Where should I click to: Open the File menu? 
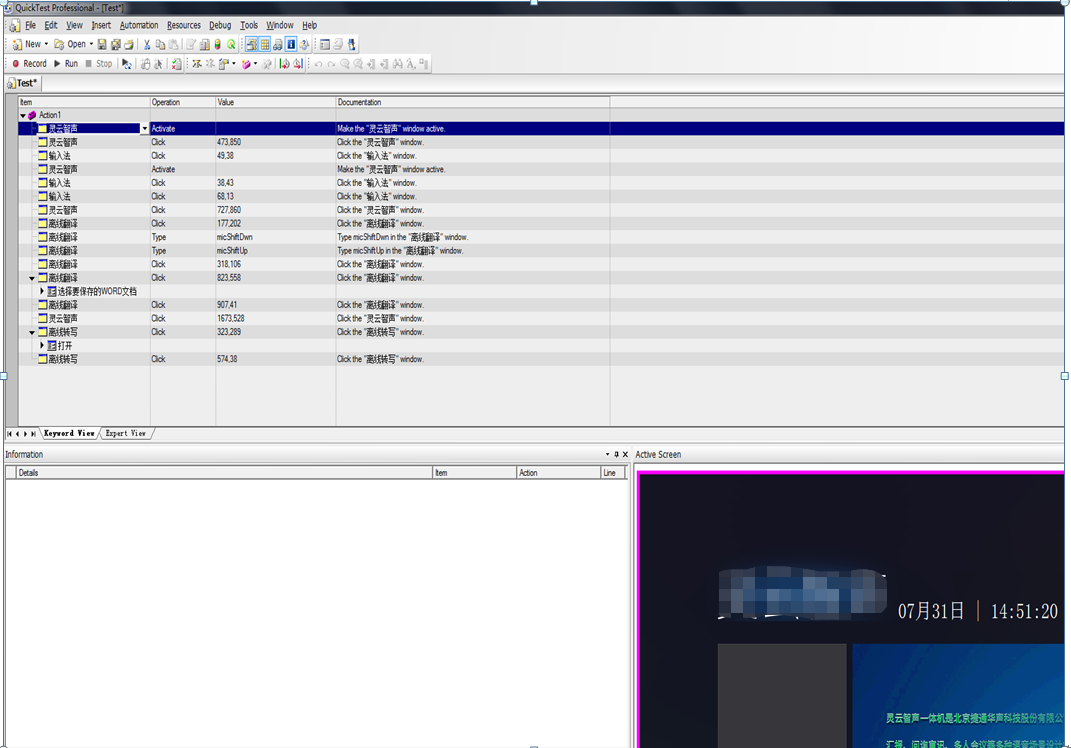(31, 25)
